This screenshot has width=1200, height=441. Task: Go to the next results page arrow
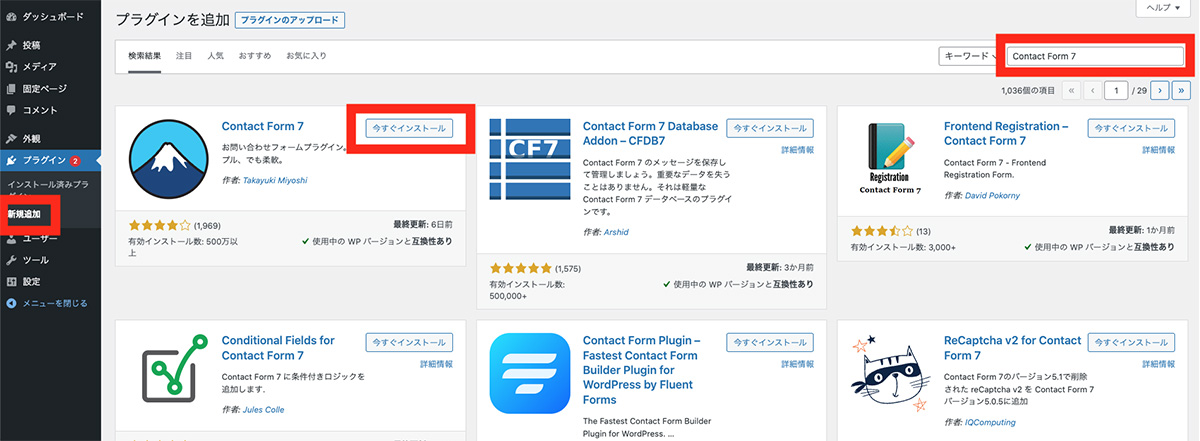pyautogui.click(x=1160, y=89)
